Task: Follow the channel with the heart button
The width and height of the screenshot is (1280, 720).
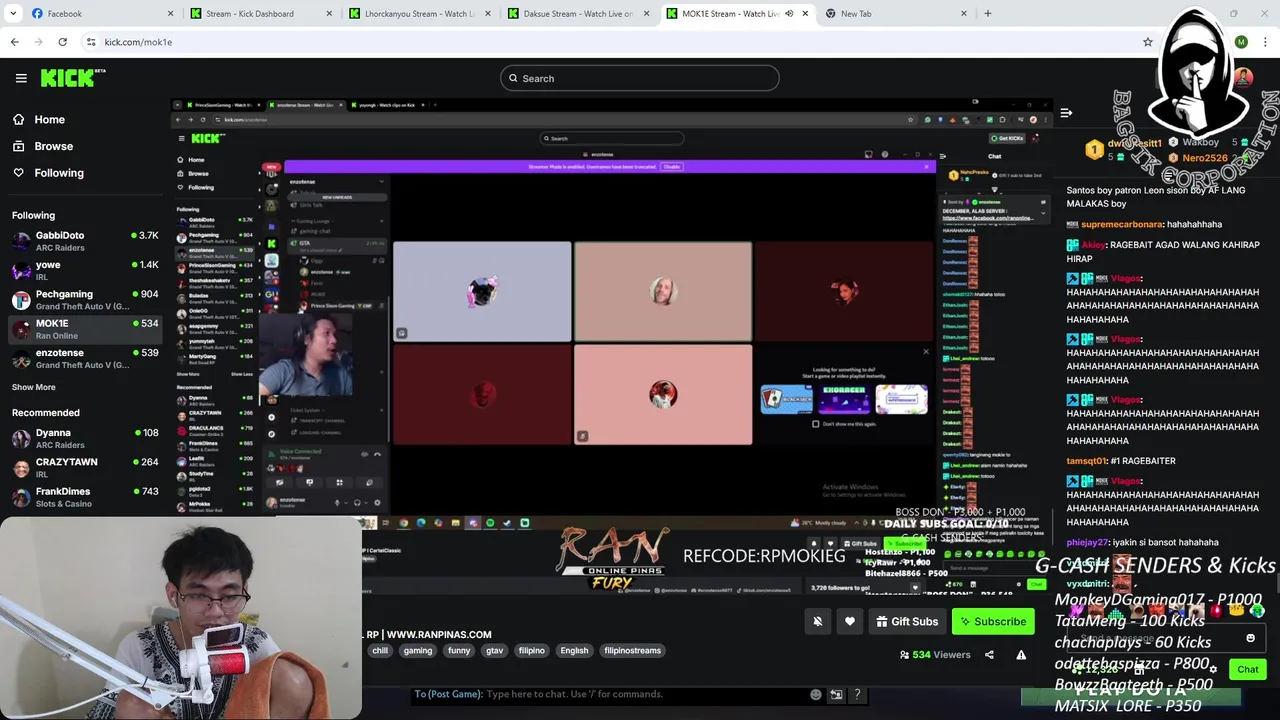Action: tap(850, 621)
